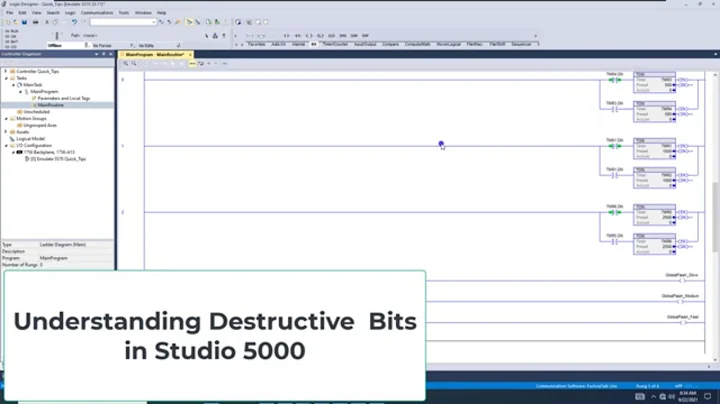This screenshot has height=404, width=720.
Task: Click the GlobalFlash_Fast output coil
Action: tap(683, 322)
